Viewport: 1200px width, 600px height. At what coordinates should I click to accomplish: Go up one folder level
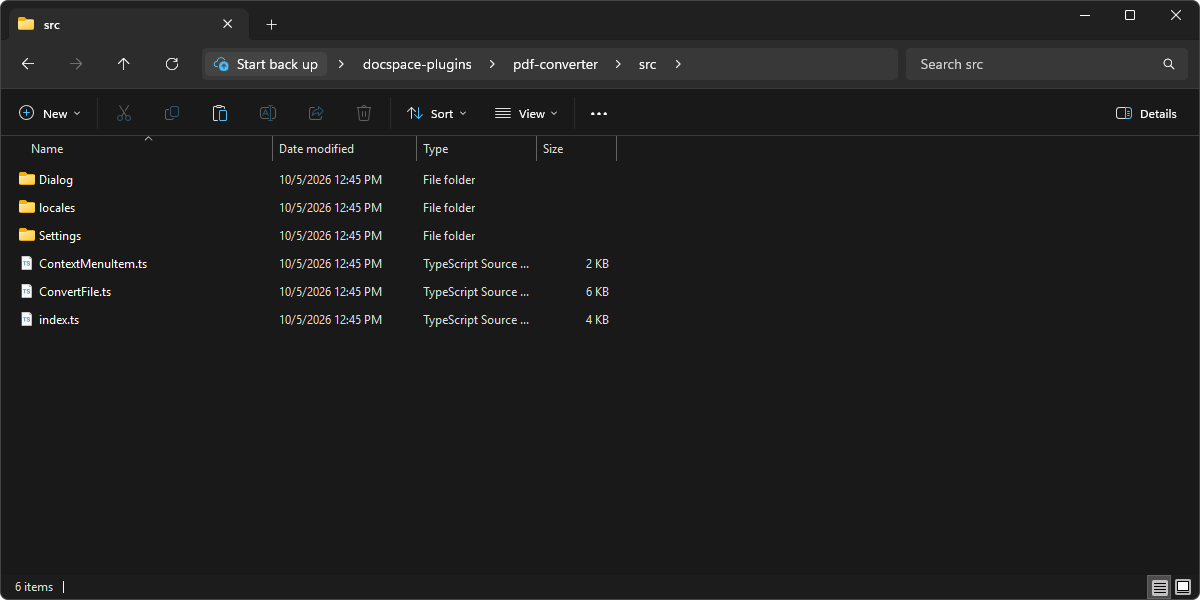point(124,64)
